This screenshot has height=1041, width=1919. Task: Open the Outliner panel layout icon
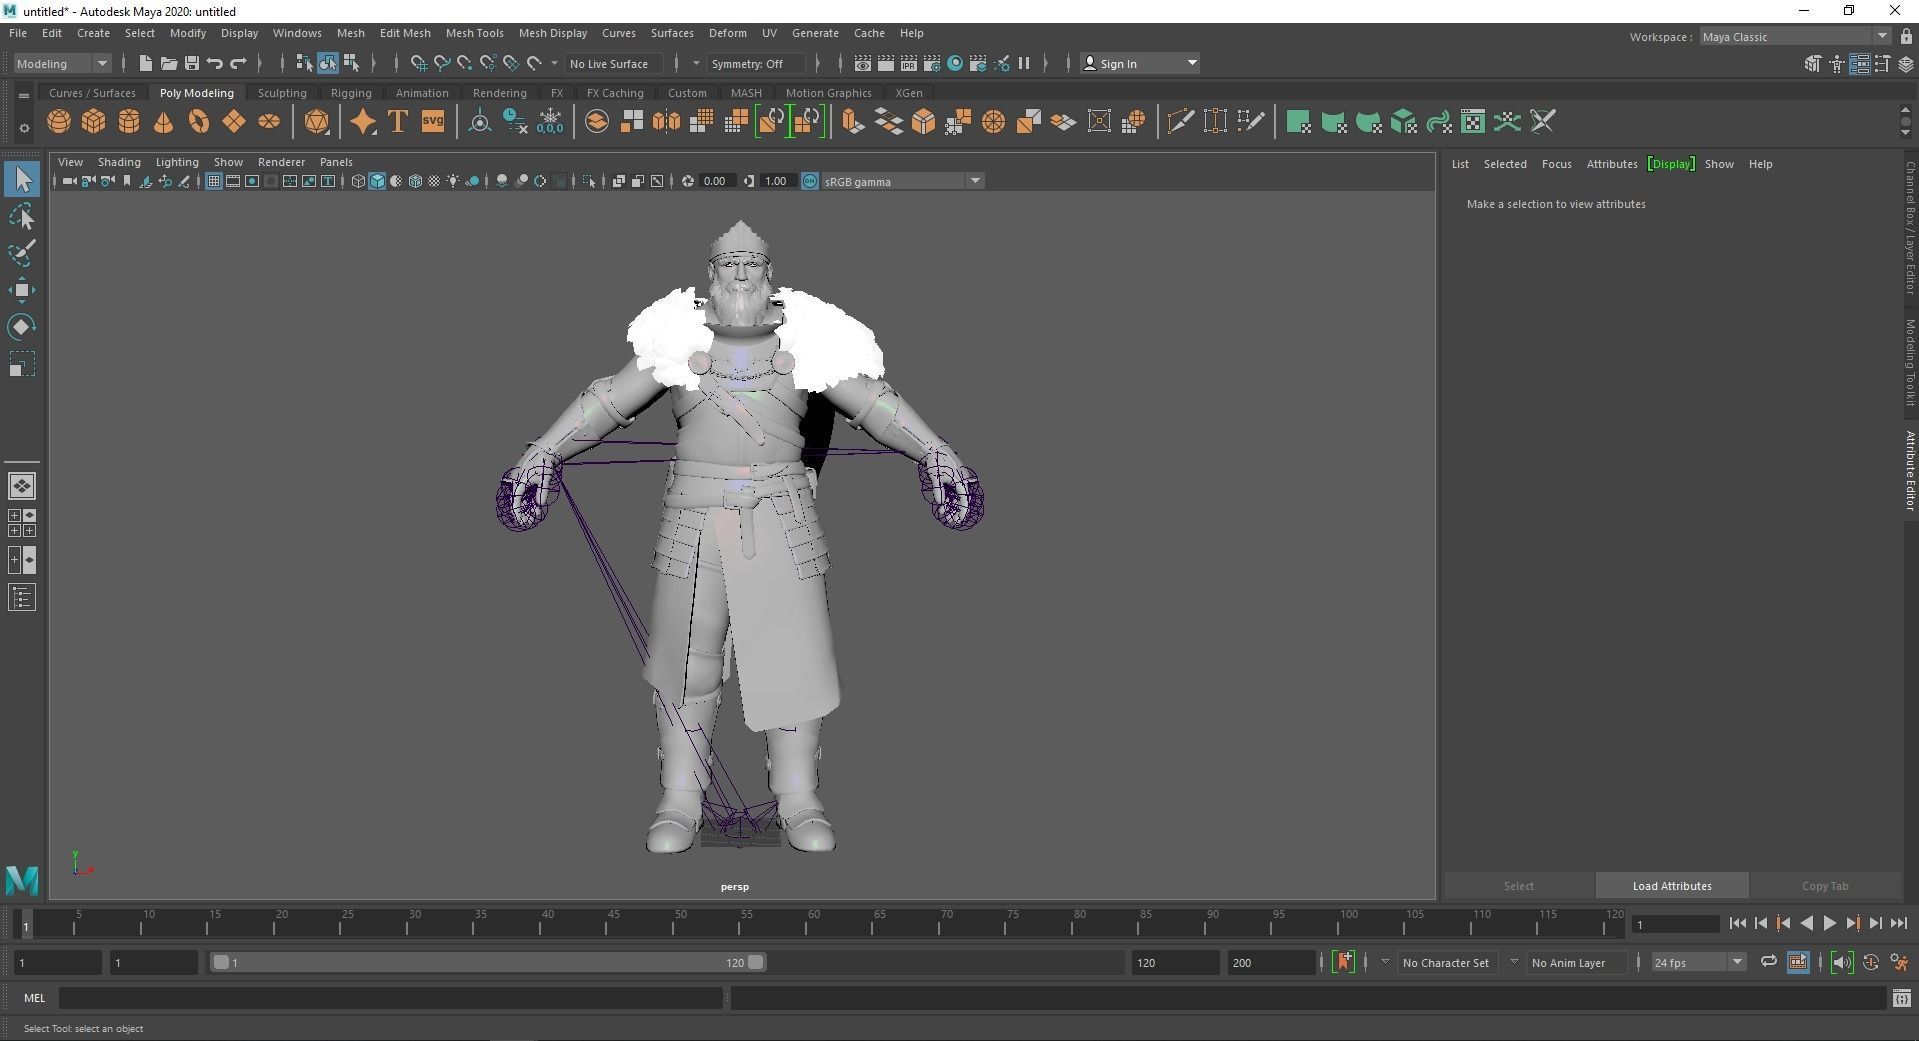point(22,597)
